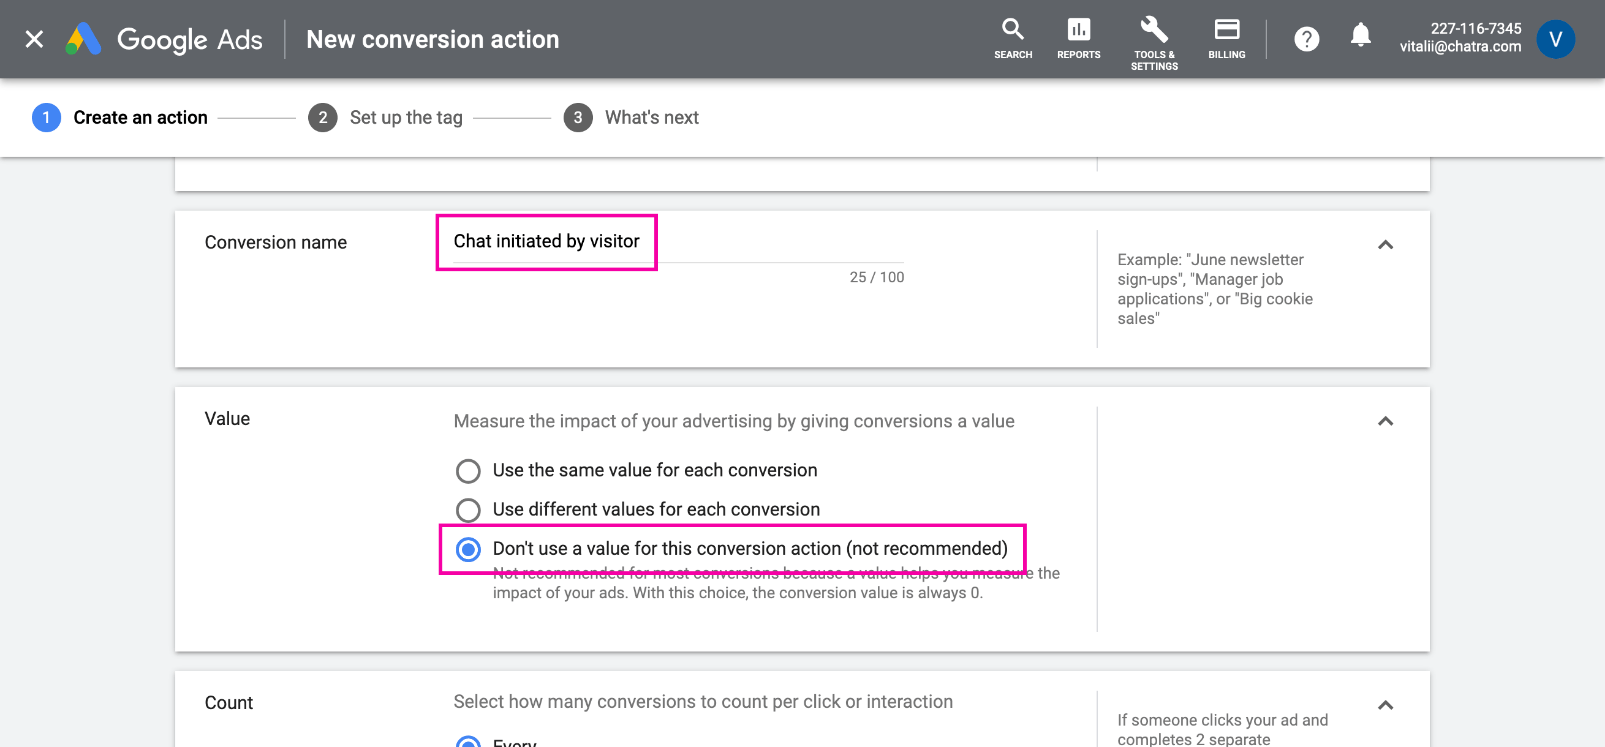Select step 3 What's next
Viewport: 1605px width, 747px height.
(631, 118)
